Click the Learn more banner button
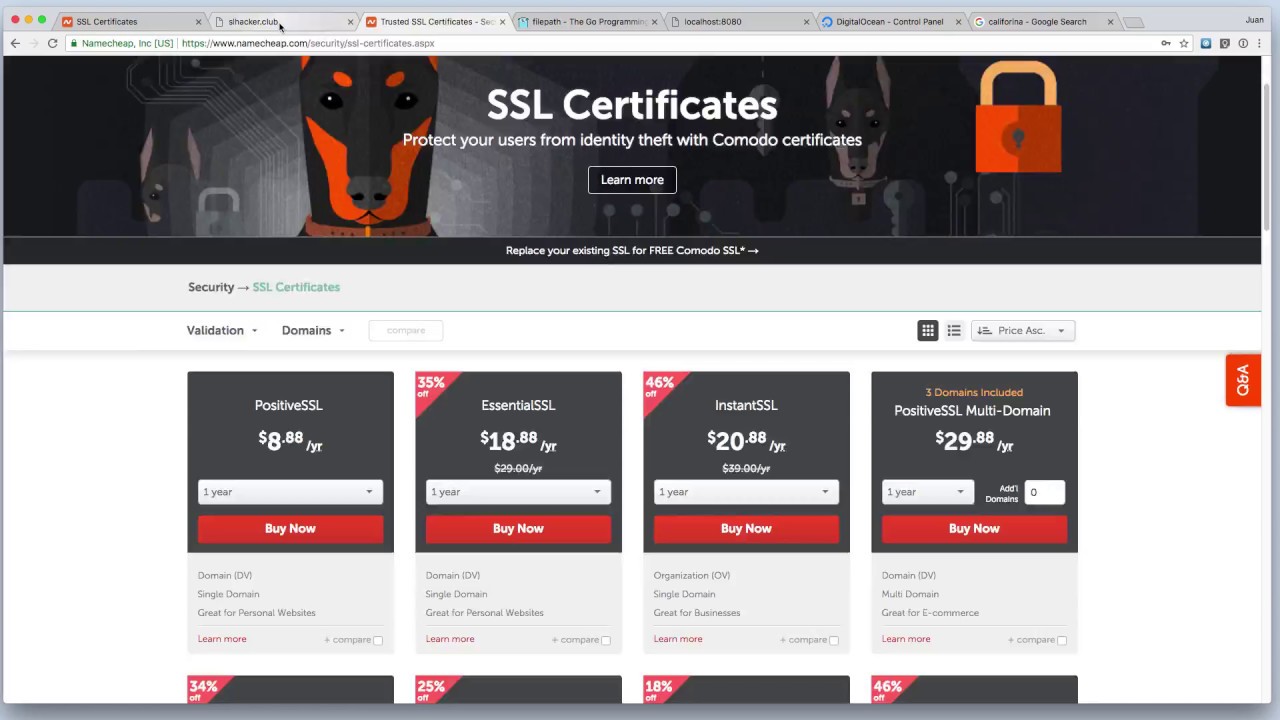Viewport: 1280px width, 720px height. pyautogui.click(x=632, y=180)
